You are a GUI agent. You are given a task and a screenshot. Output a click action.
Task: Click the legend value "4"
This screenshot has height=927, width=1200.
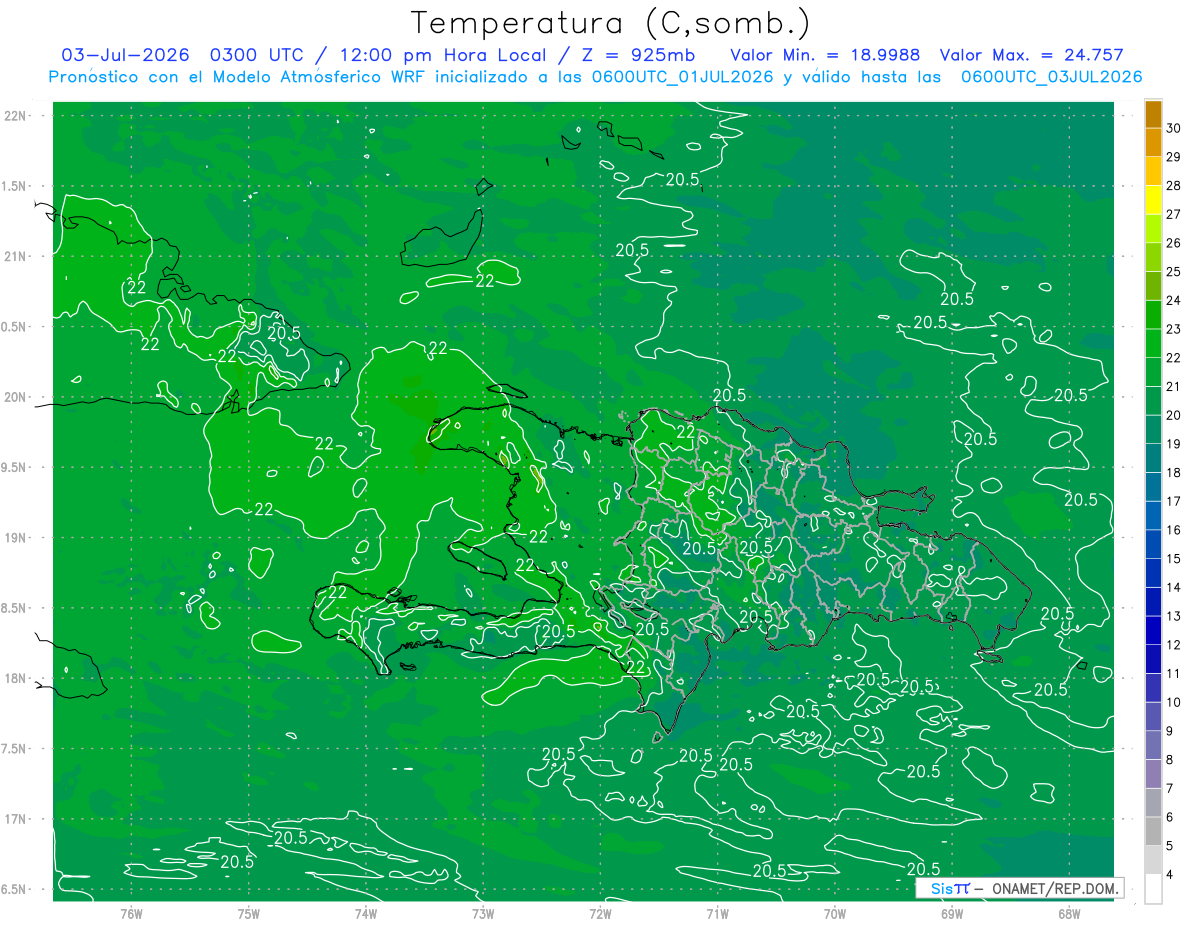pyautogui.click(x=1170, y=875)
